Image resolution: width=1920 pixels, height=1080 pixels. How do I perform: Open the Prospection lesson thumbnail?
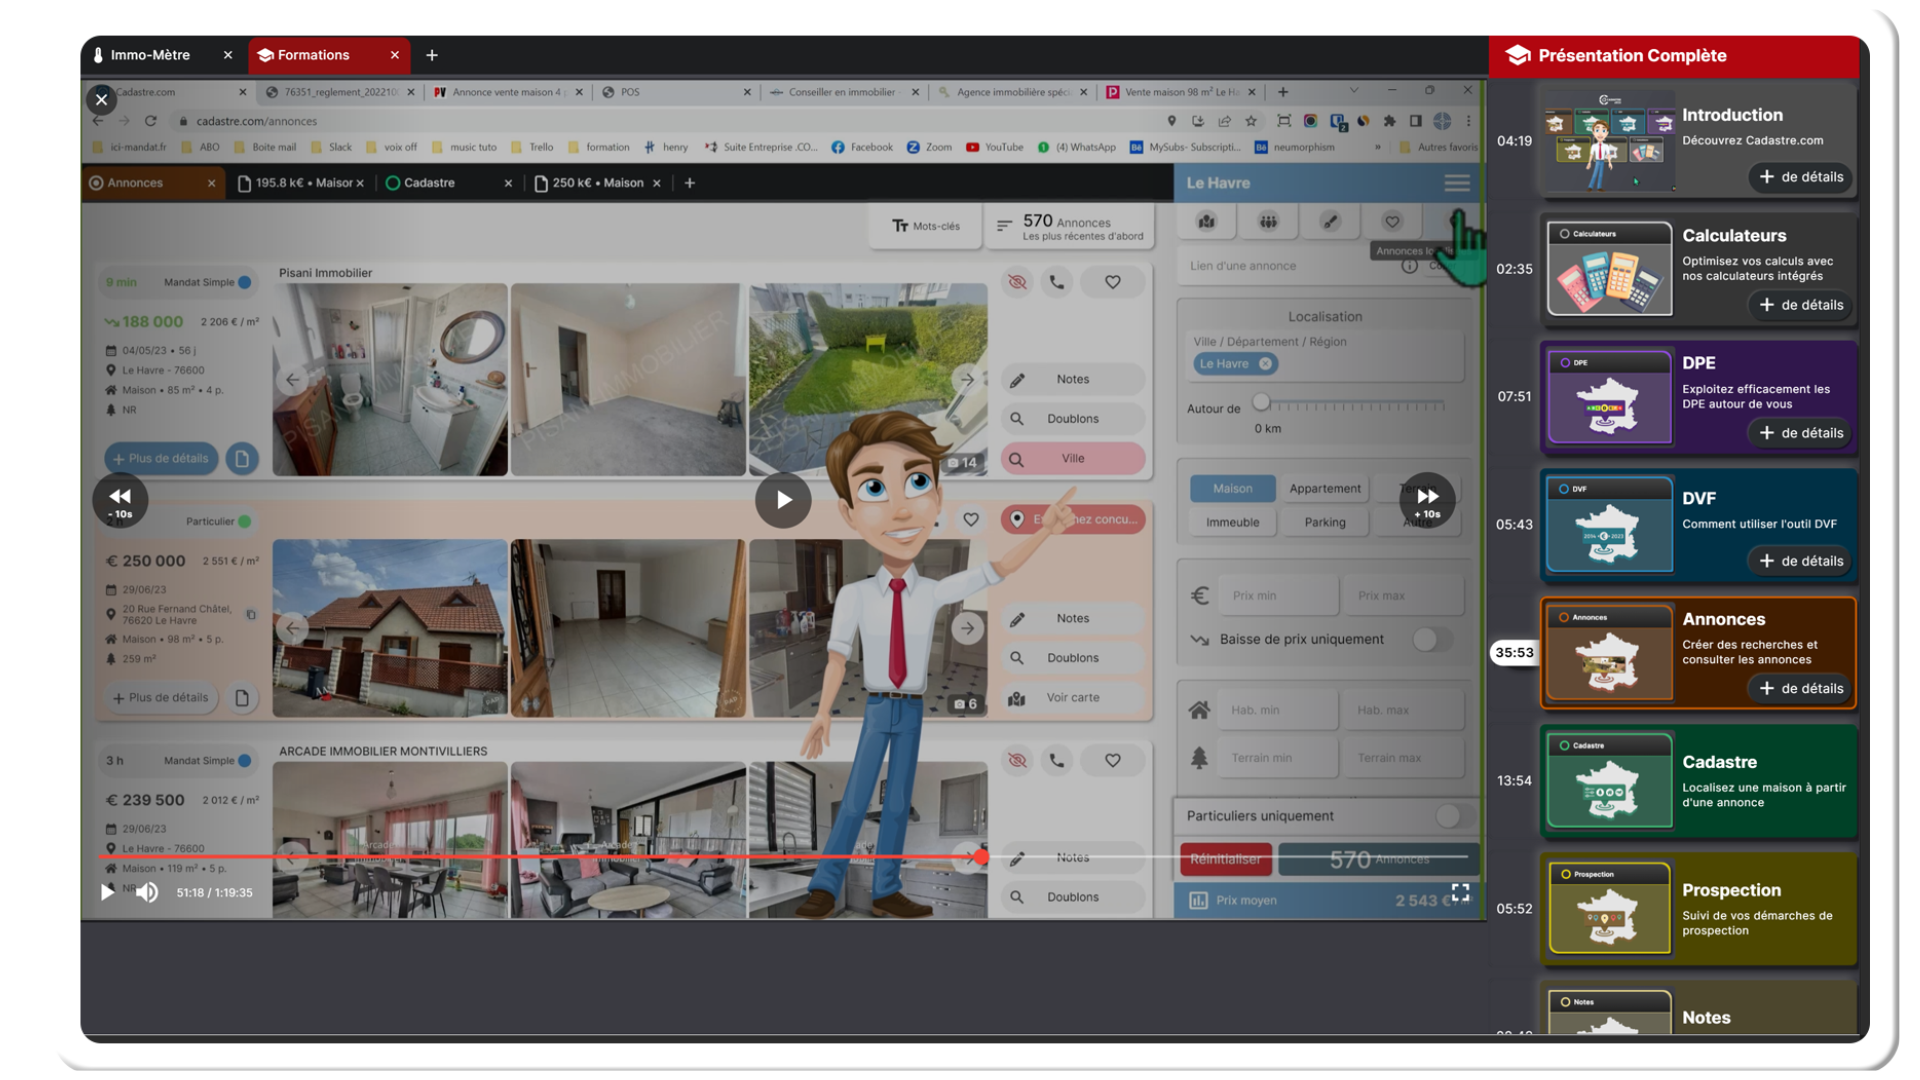click(1609, 909)
